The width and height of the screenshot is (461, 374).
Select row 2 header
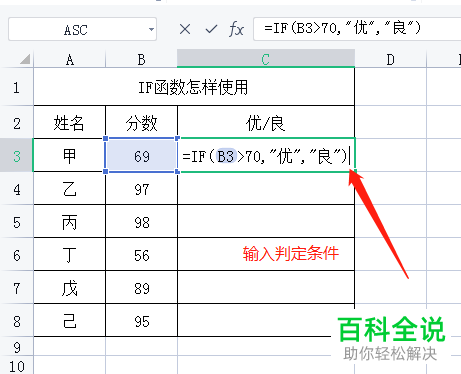17,122
